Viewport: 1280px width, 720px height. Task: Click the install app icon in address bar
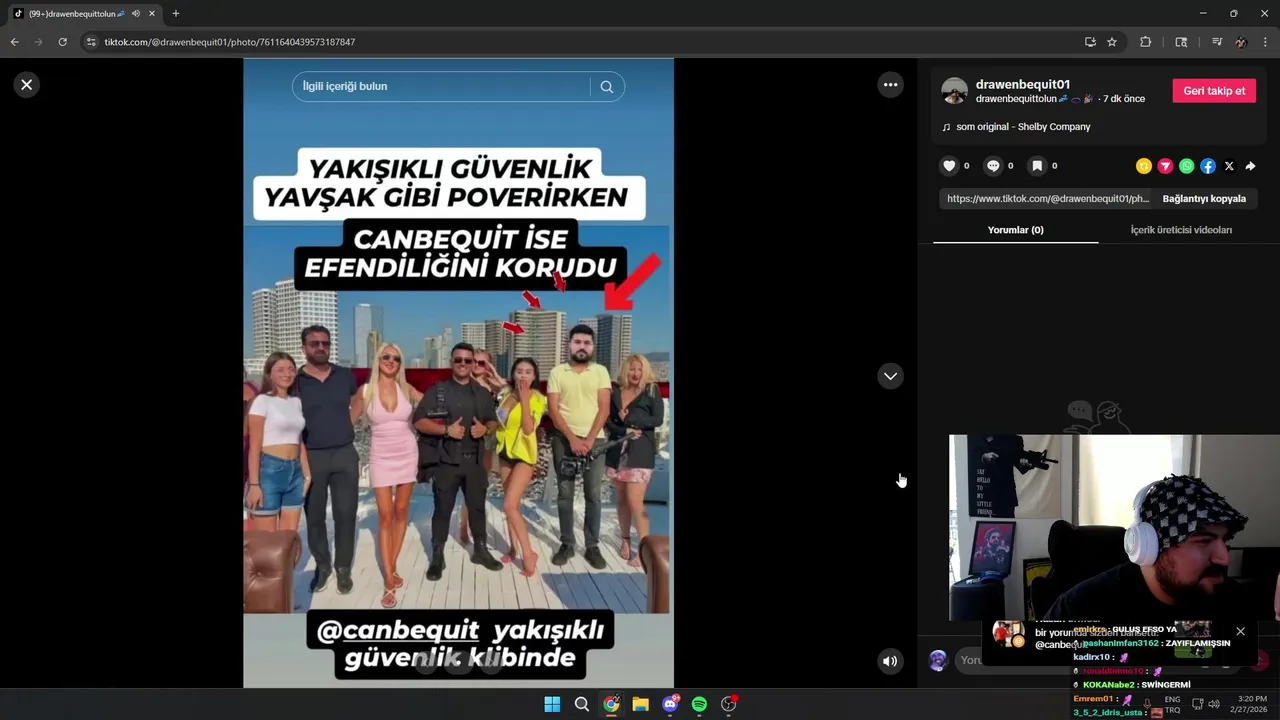click(1090, 42)
